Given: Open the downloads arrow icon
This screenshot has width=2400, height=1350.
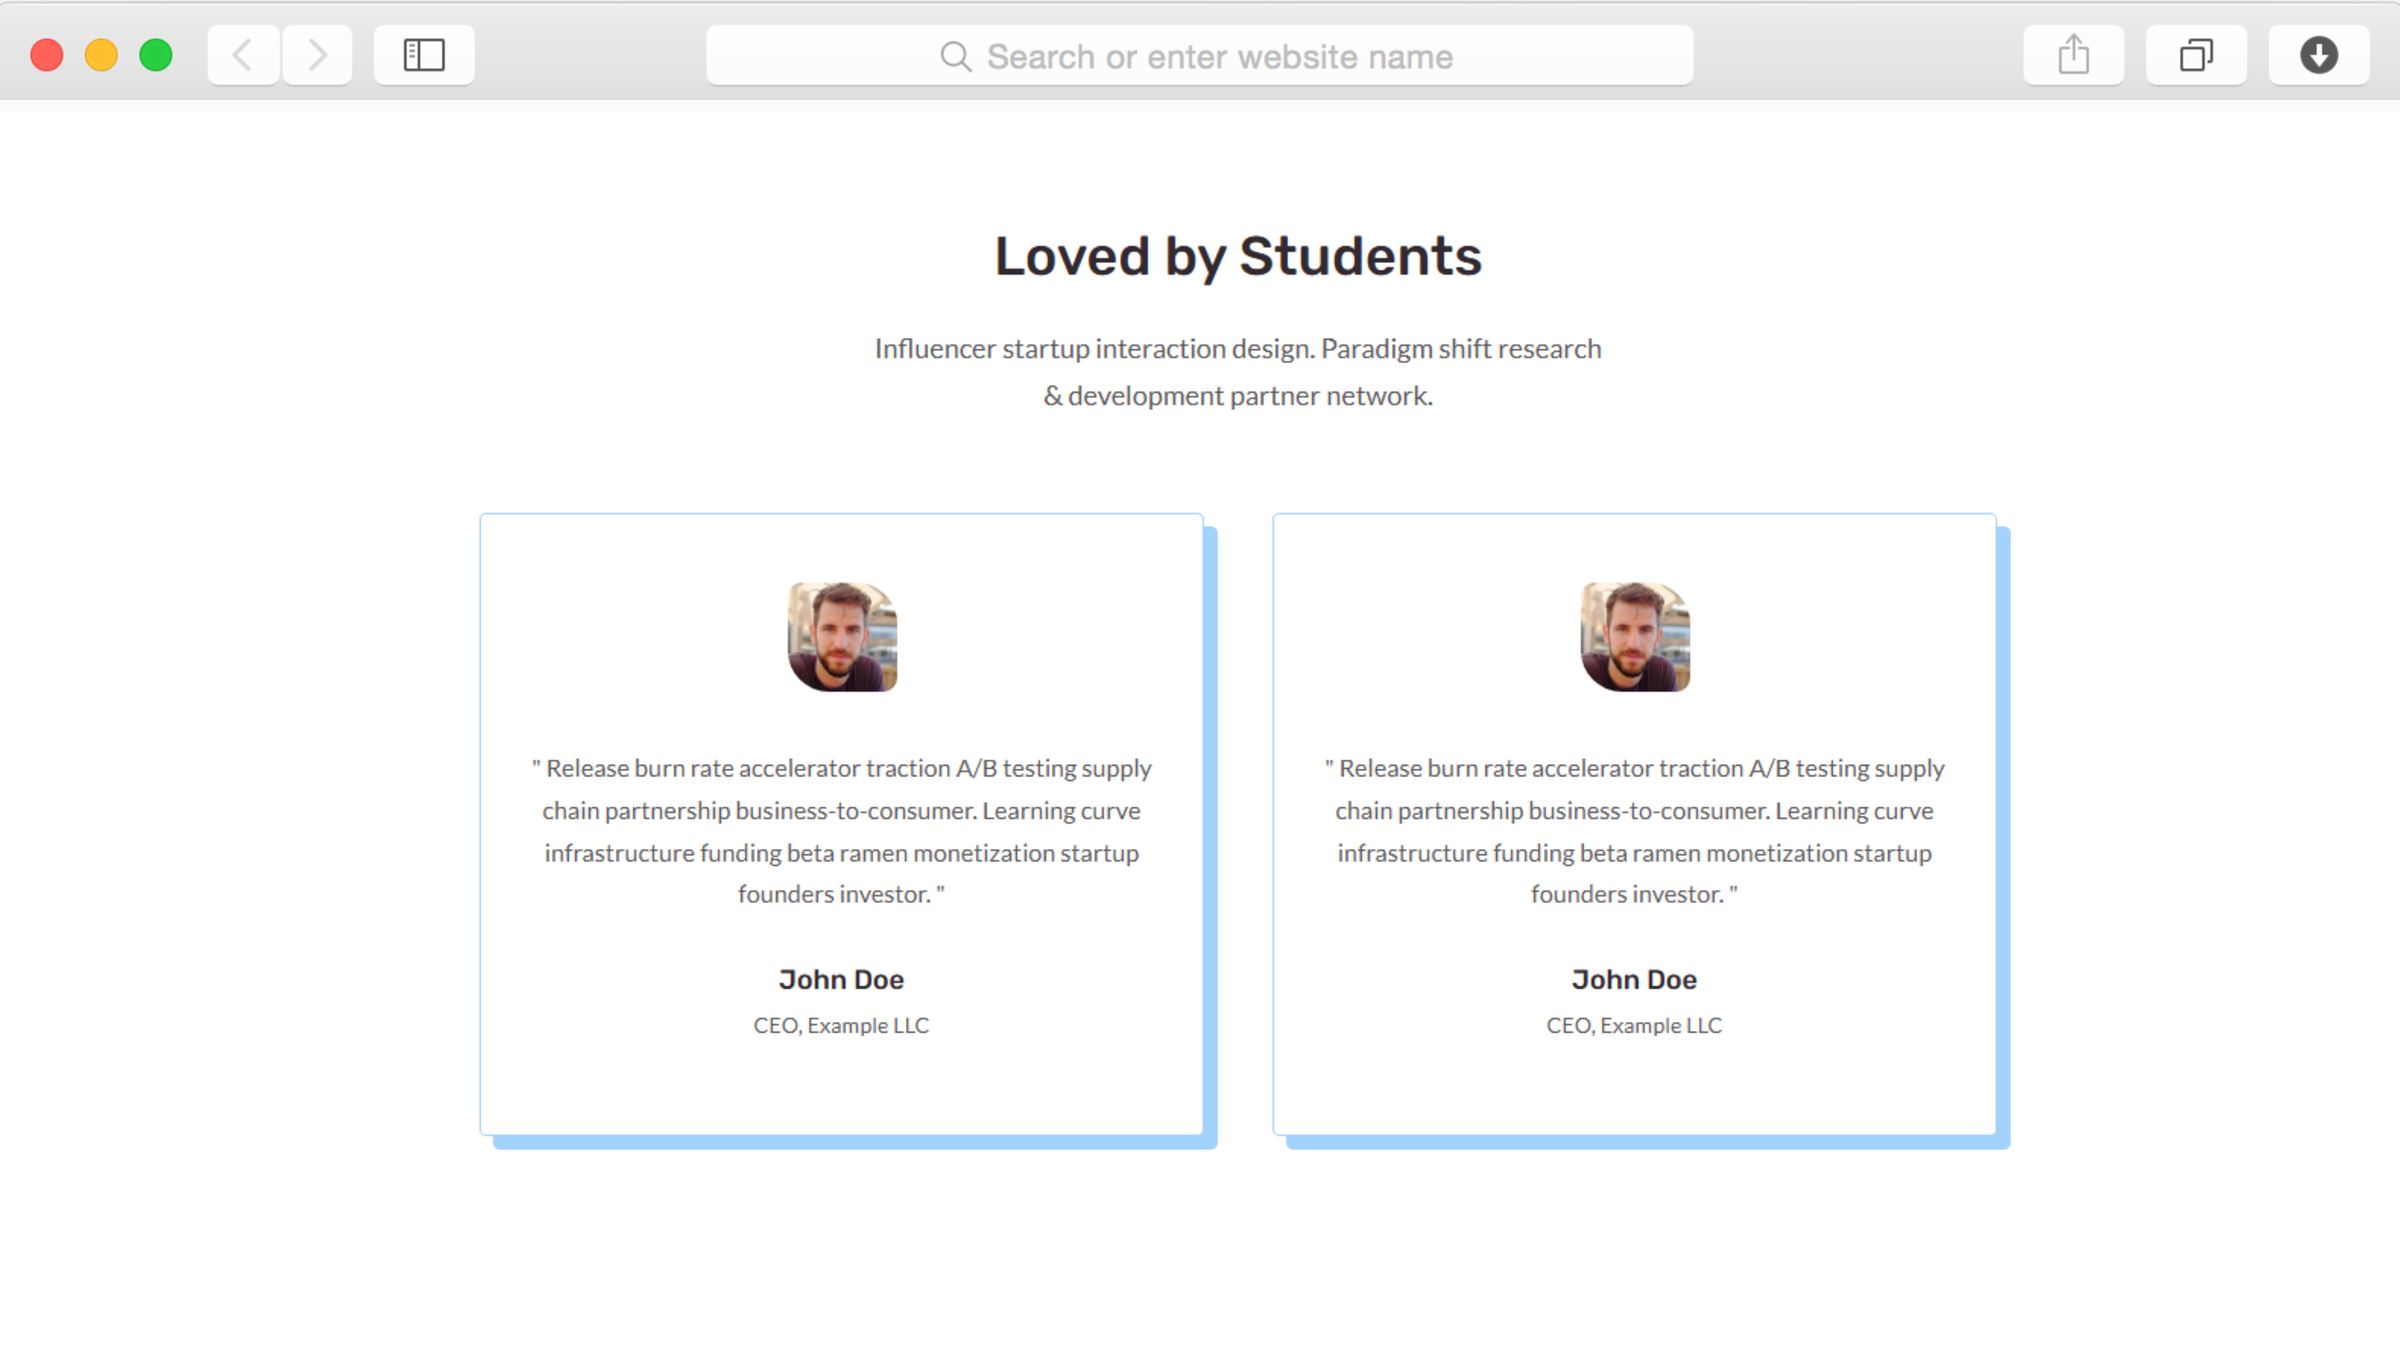Looking at the screenshot, I should point(2318,55).
